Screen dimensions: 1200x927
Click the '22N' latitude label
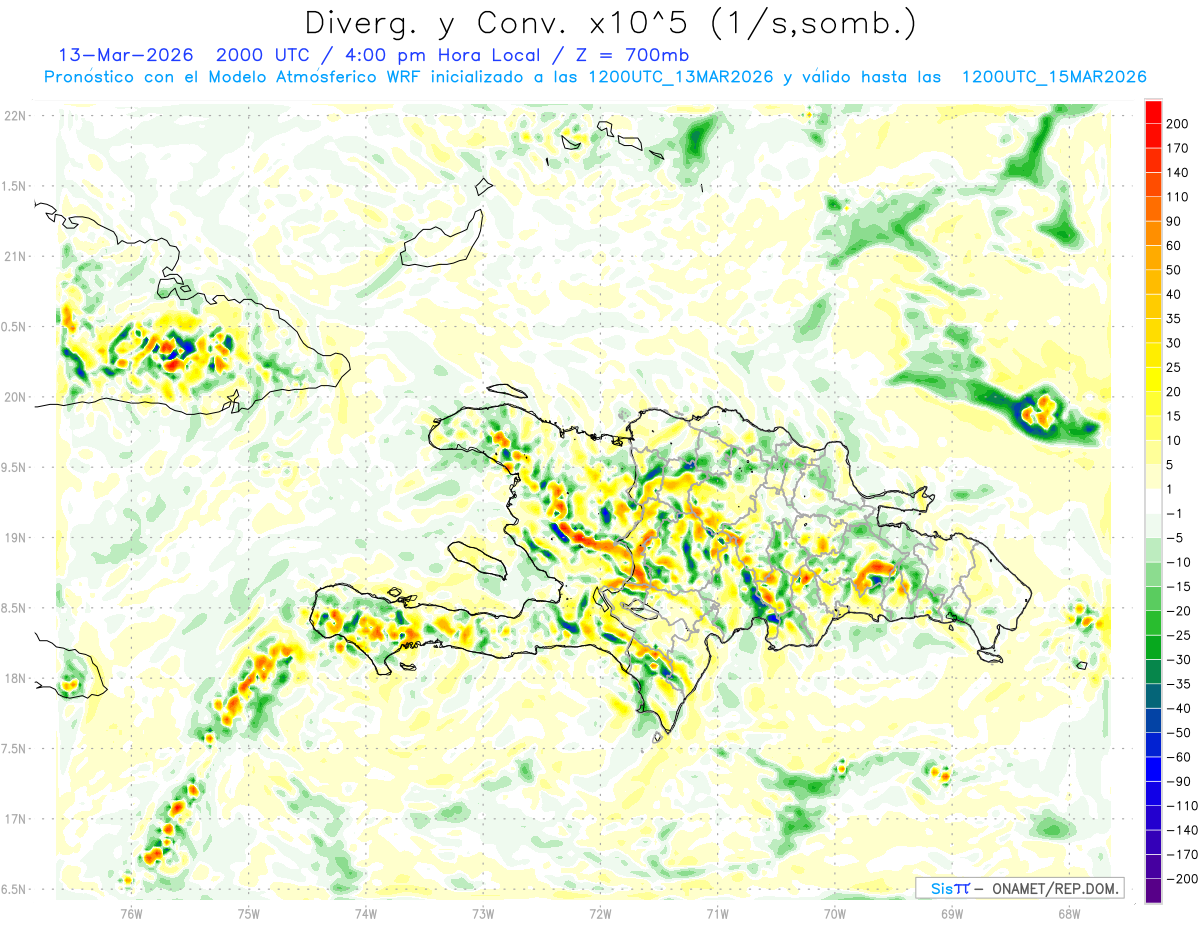click(14, 115)
